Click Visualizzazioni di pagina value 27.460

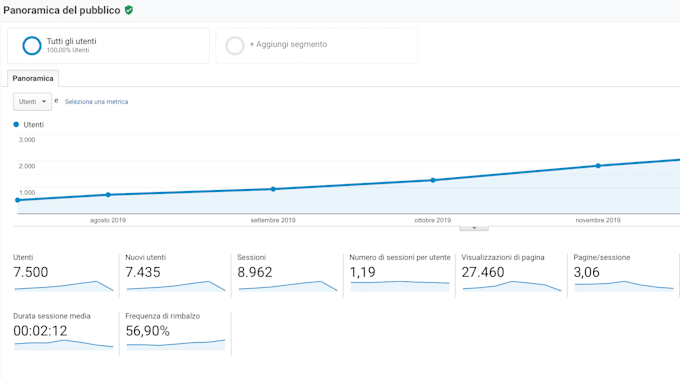483,272
